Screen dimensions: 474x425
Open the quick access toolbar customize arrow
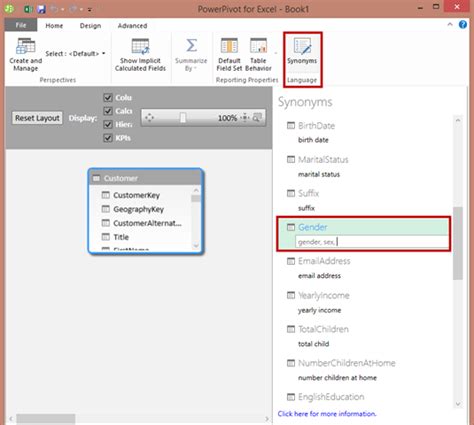click(x=90, y=9)
